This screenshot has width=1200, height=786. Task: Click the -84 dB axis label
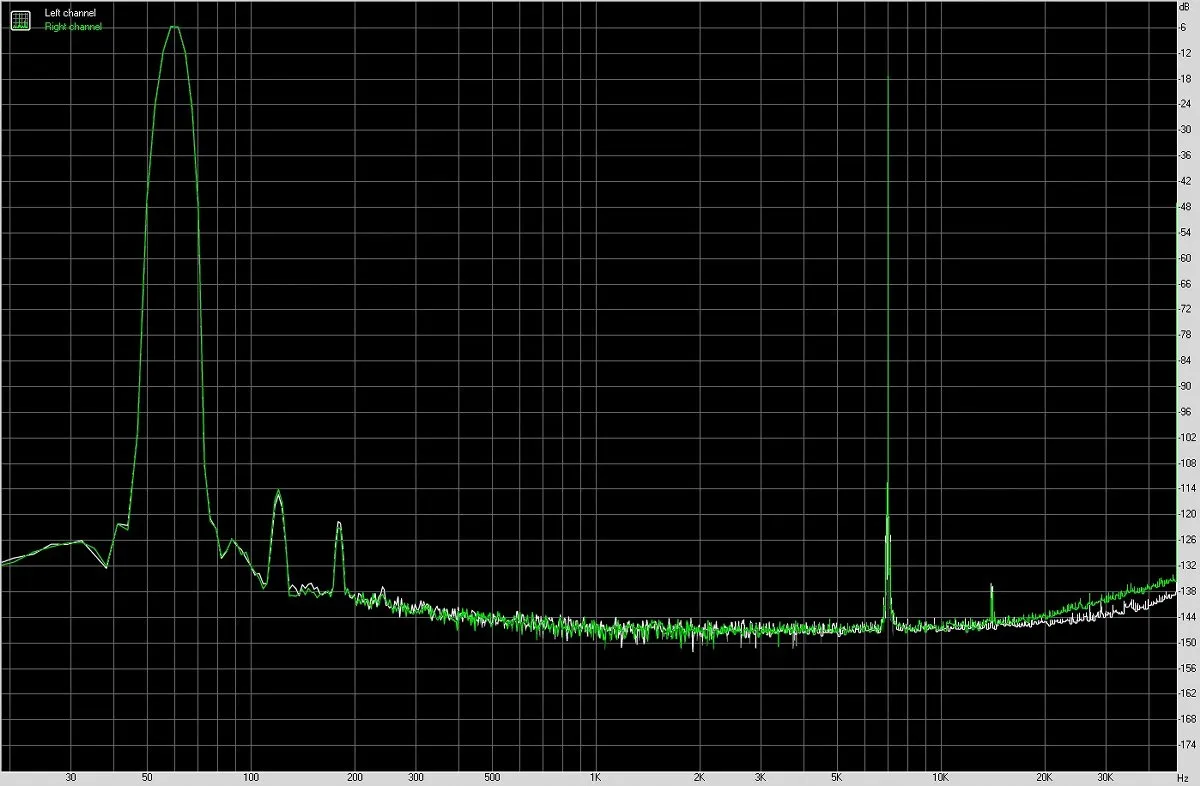point(1186,360)
